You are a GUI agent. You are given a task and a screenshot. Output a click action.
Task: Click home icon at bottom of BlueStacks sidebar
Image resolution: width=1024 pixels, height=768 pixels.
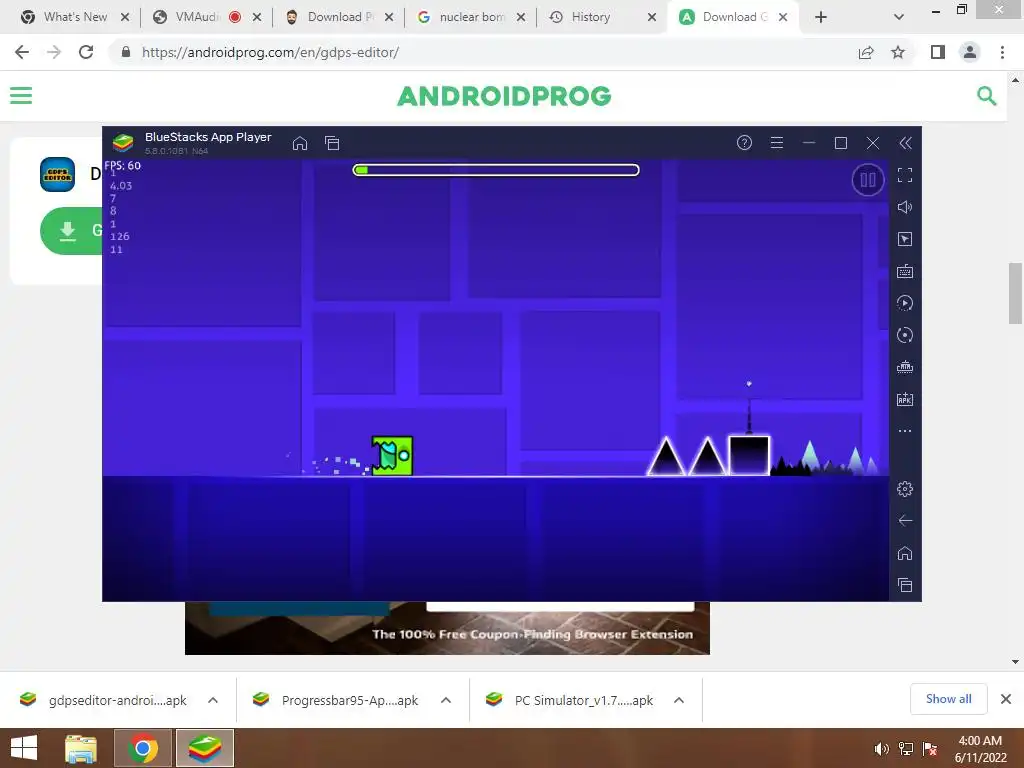[905, 553]
